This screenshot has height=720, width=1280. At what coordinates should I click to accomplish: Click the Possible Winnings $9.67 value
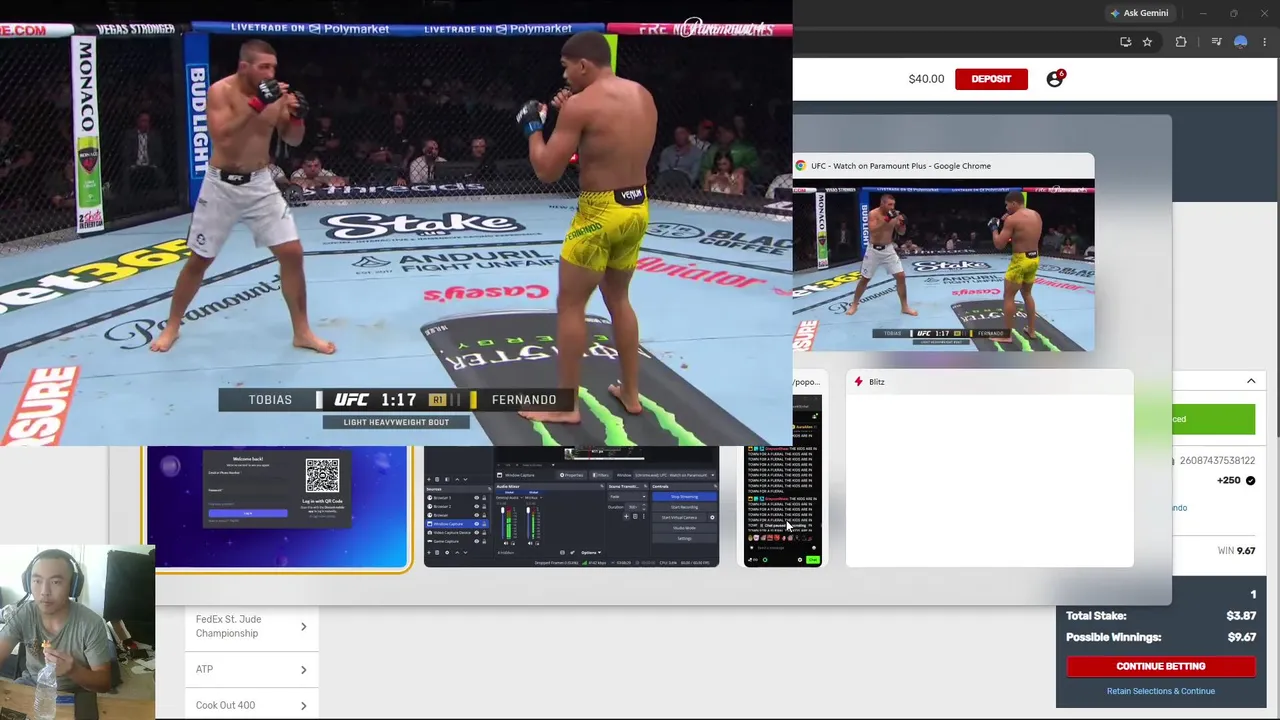coord(1241,637)
